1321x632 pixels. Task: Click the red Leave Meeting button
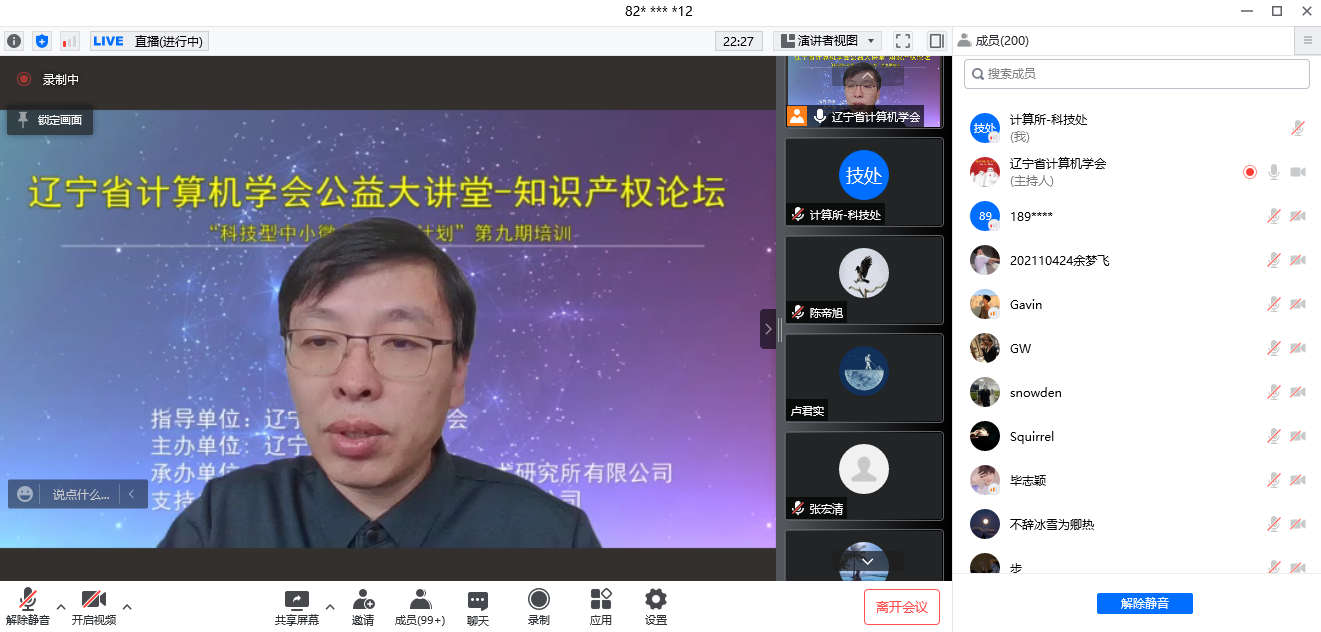tap(902, 607)
